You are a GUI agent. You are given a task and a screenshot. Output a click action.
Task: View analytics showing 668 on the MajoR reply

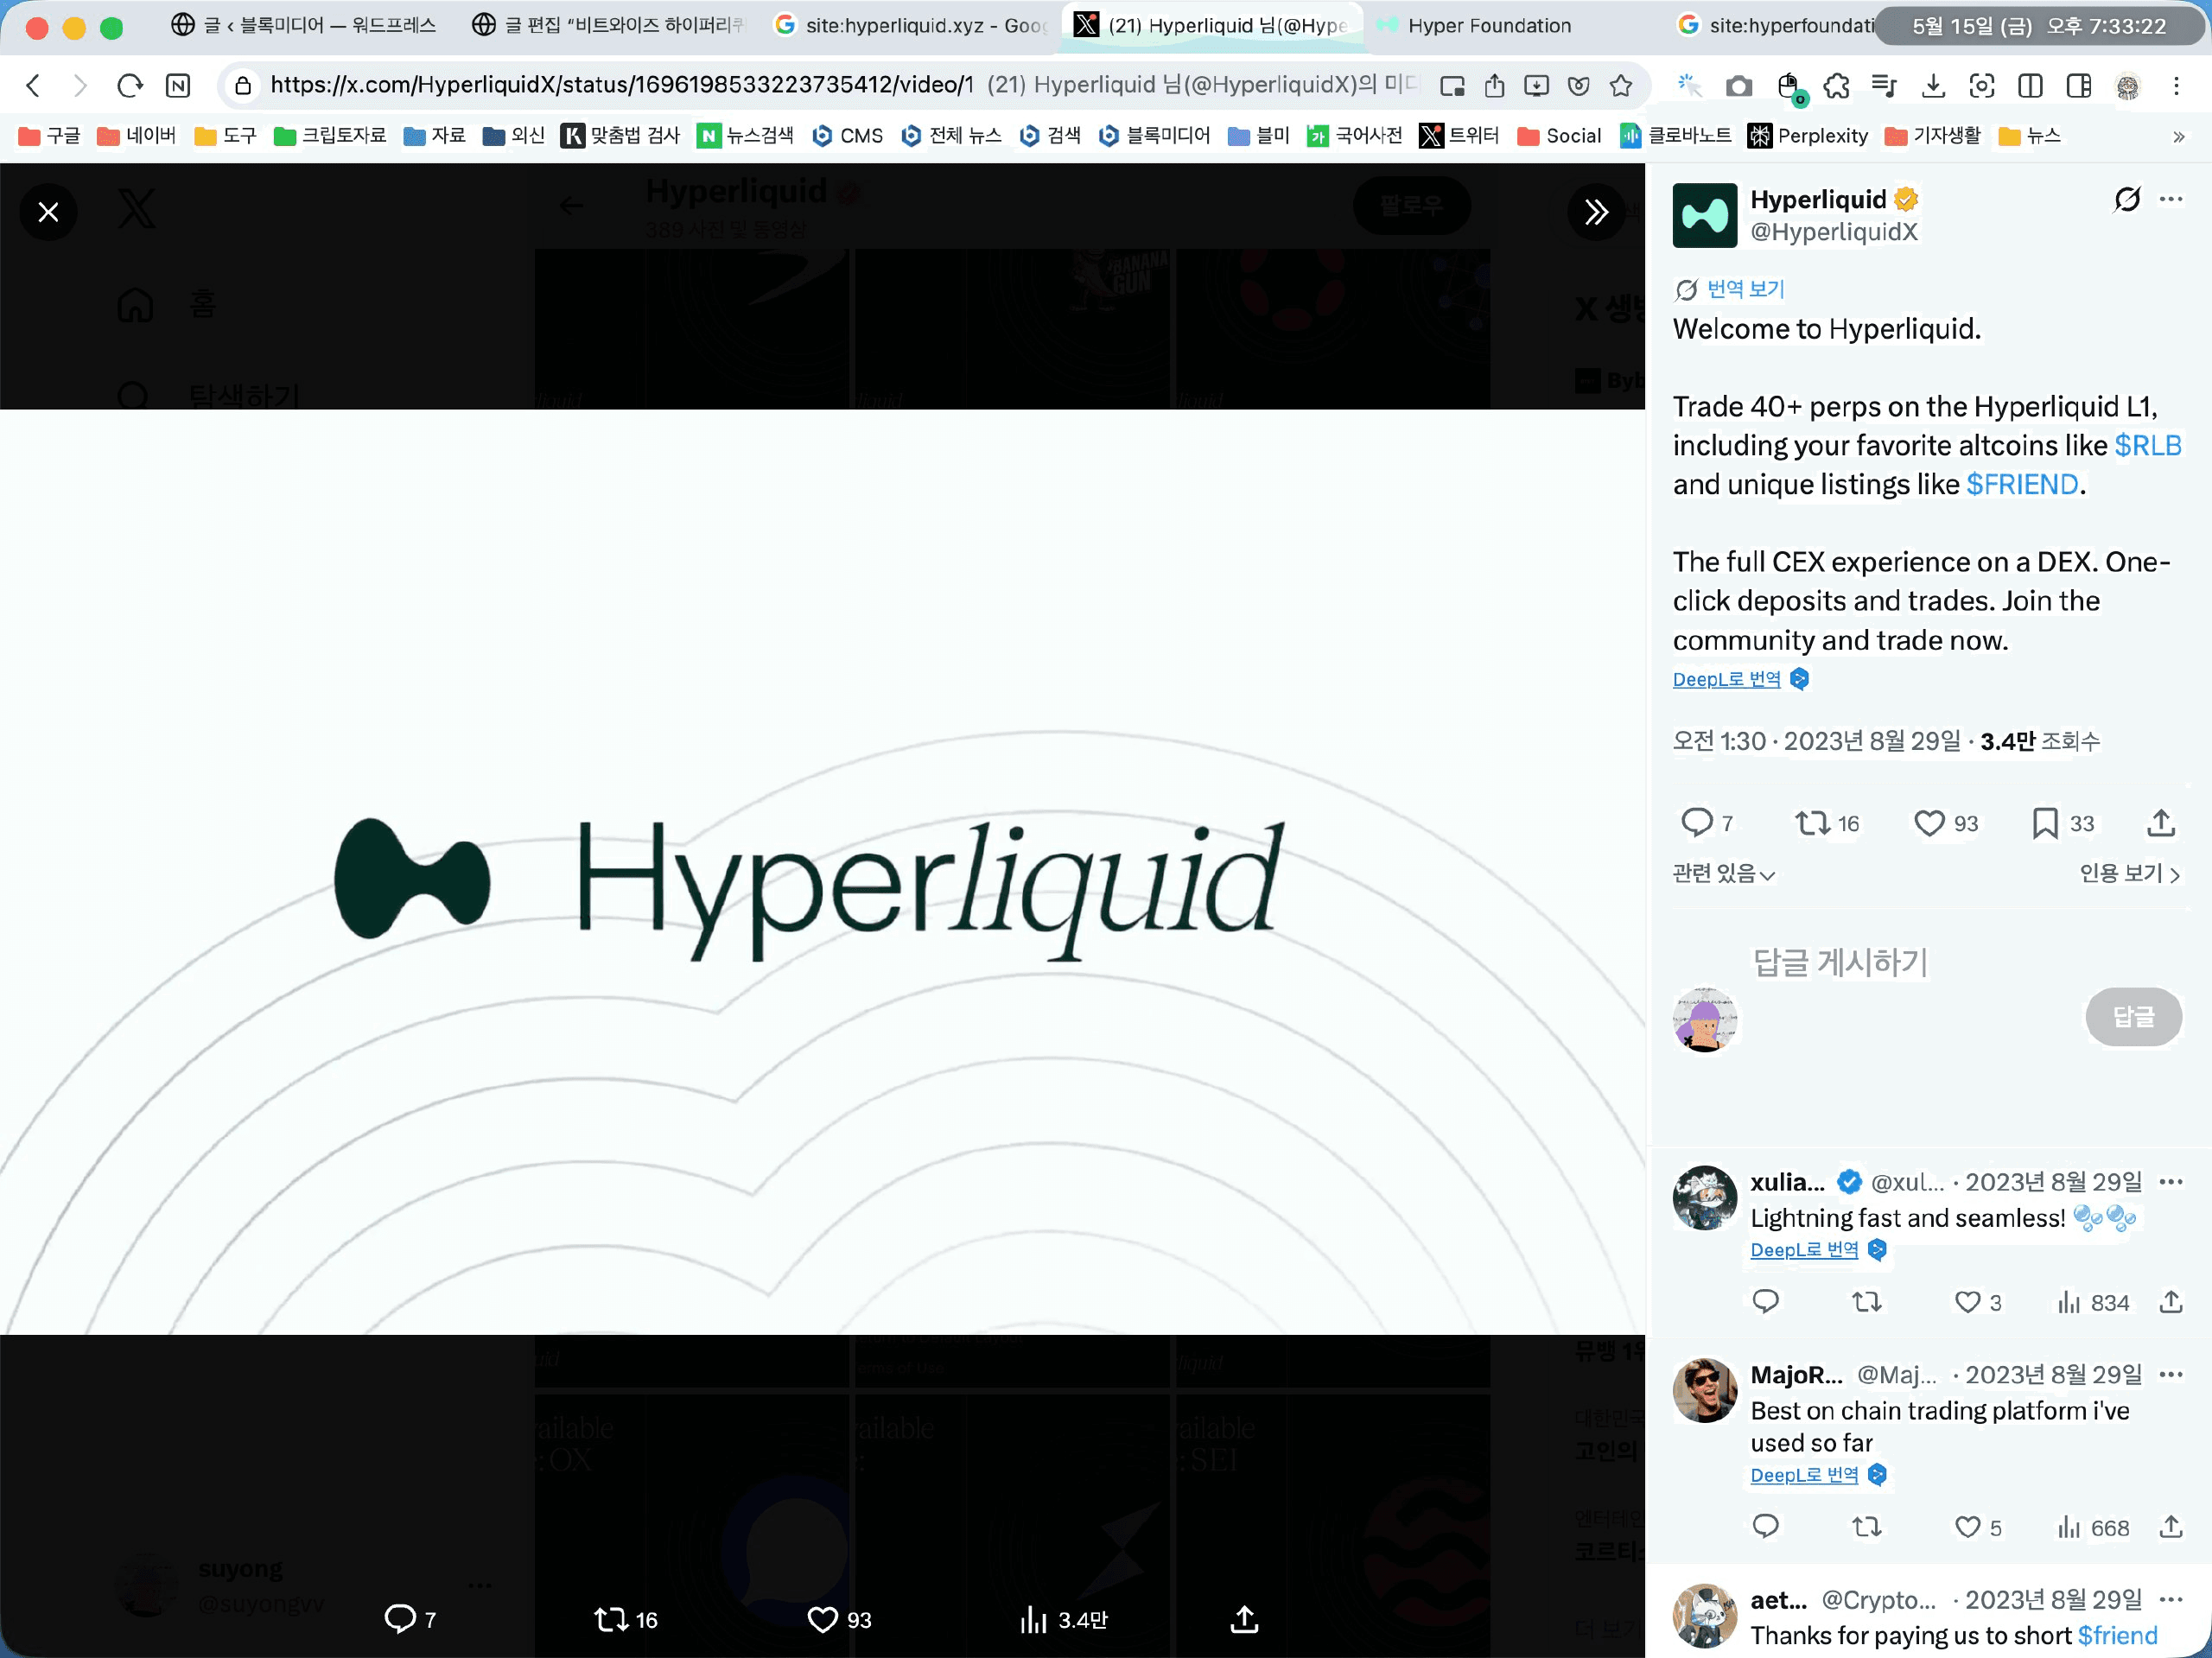click(2092, 1527)
